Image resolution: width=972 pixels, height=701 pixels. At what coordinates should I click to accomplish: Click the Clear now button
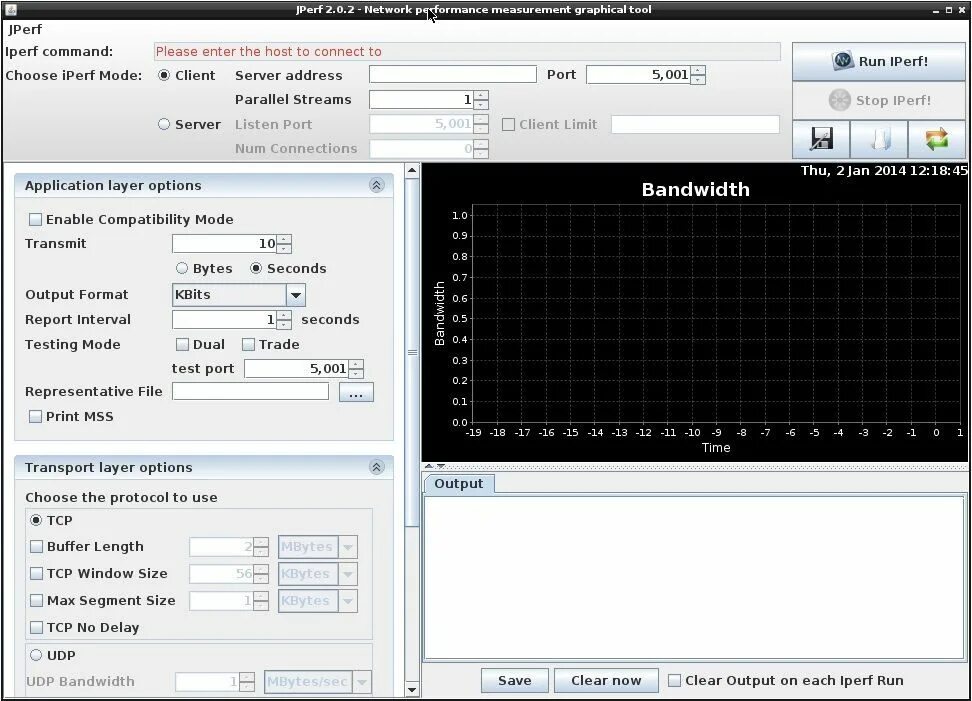point(606,681)
